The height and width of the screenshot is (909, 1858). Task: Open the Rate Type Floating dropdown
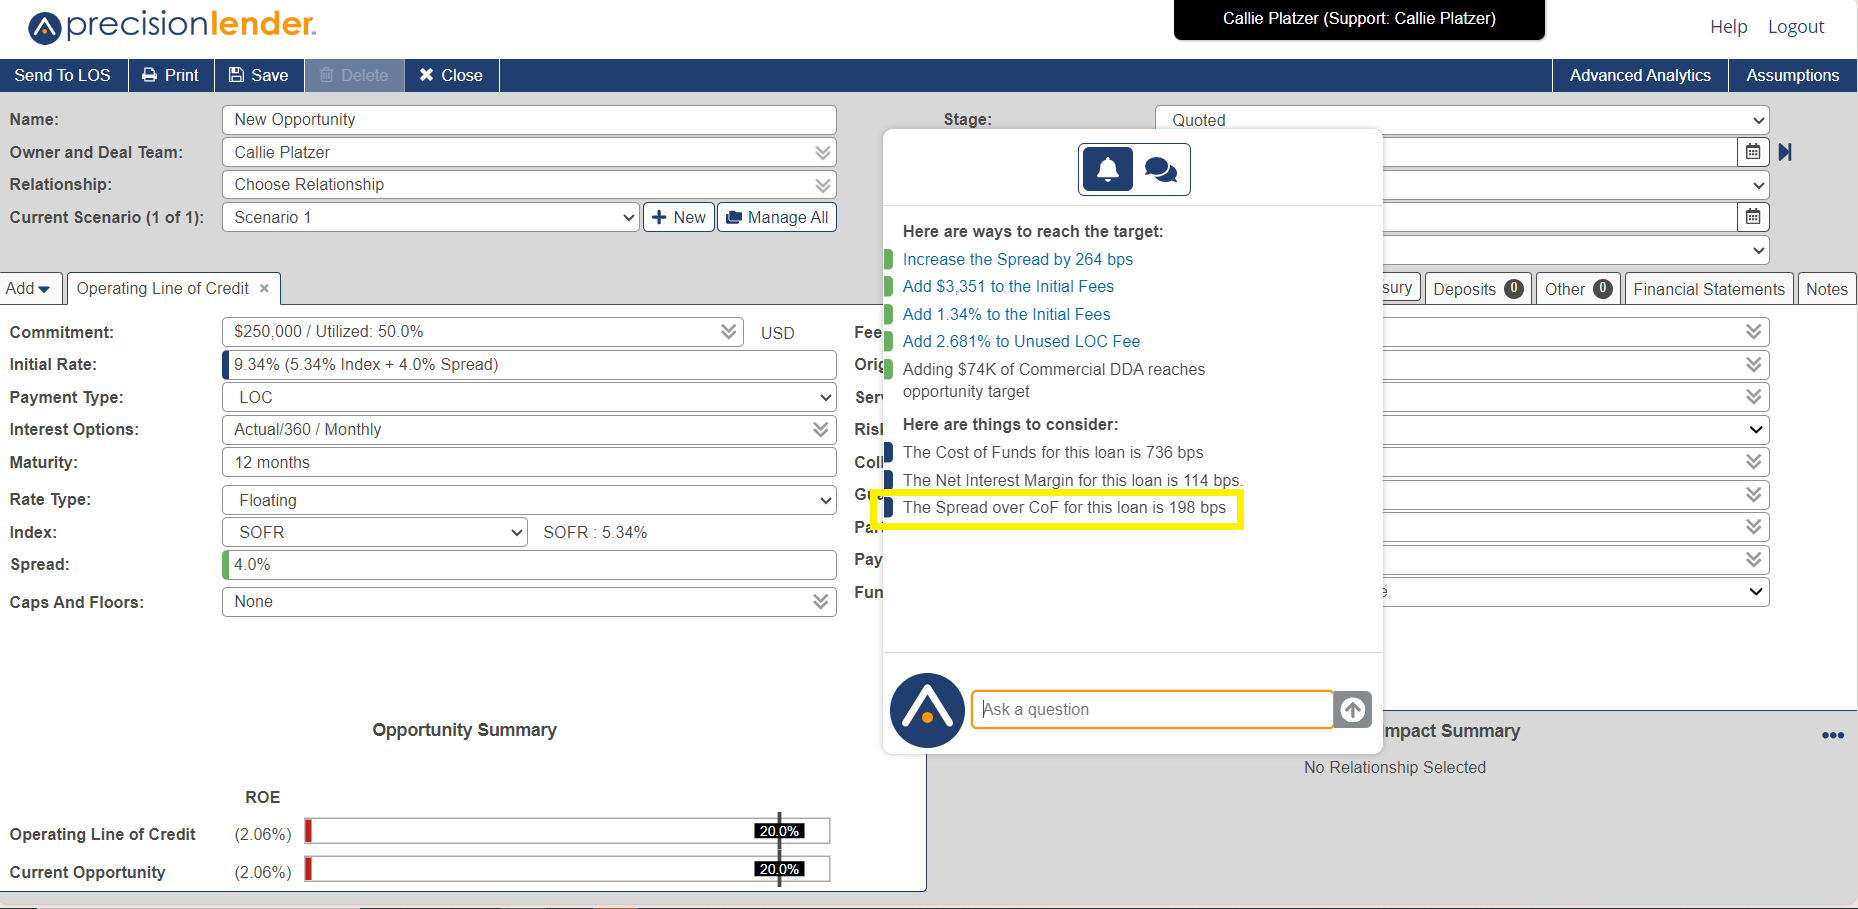click(529, 500)
